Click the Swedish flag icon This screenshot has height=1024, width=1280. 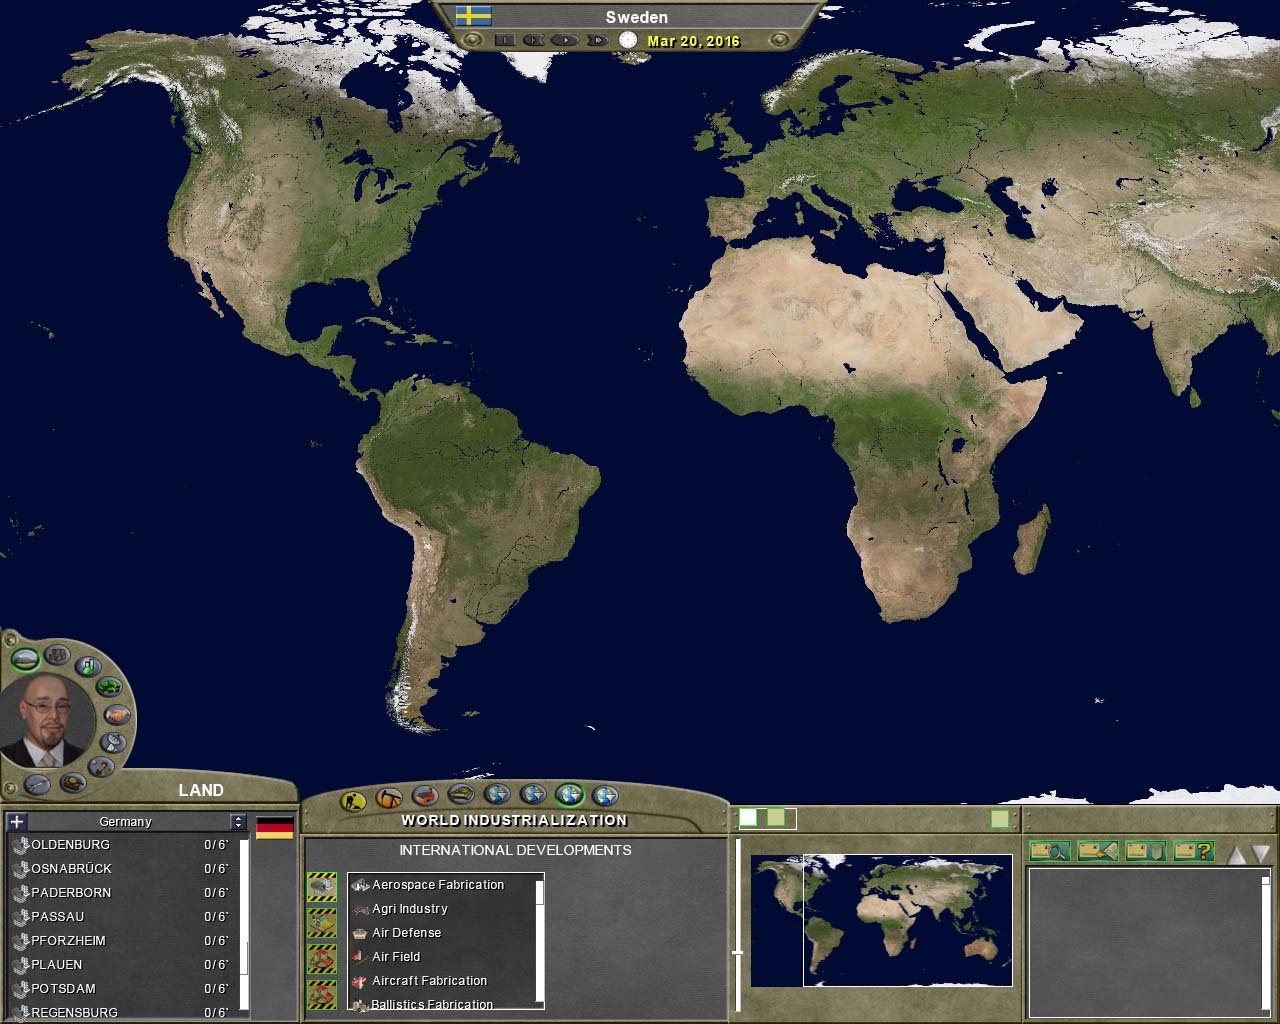473,16
